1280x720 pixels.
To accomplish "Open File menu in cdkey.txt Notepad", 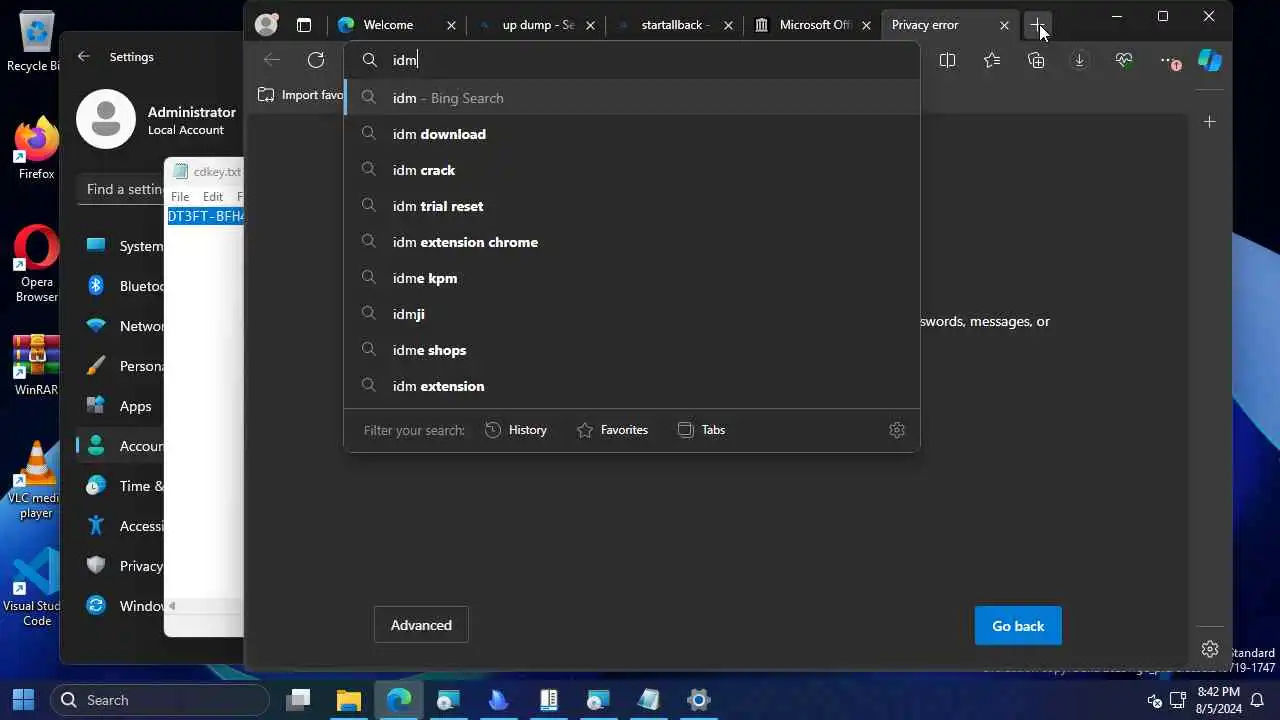I will [x=180, y=197].
